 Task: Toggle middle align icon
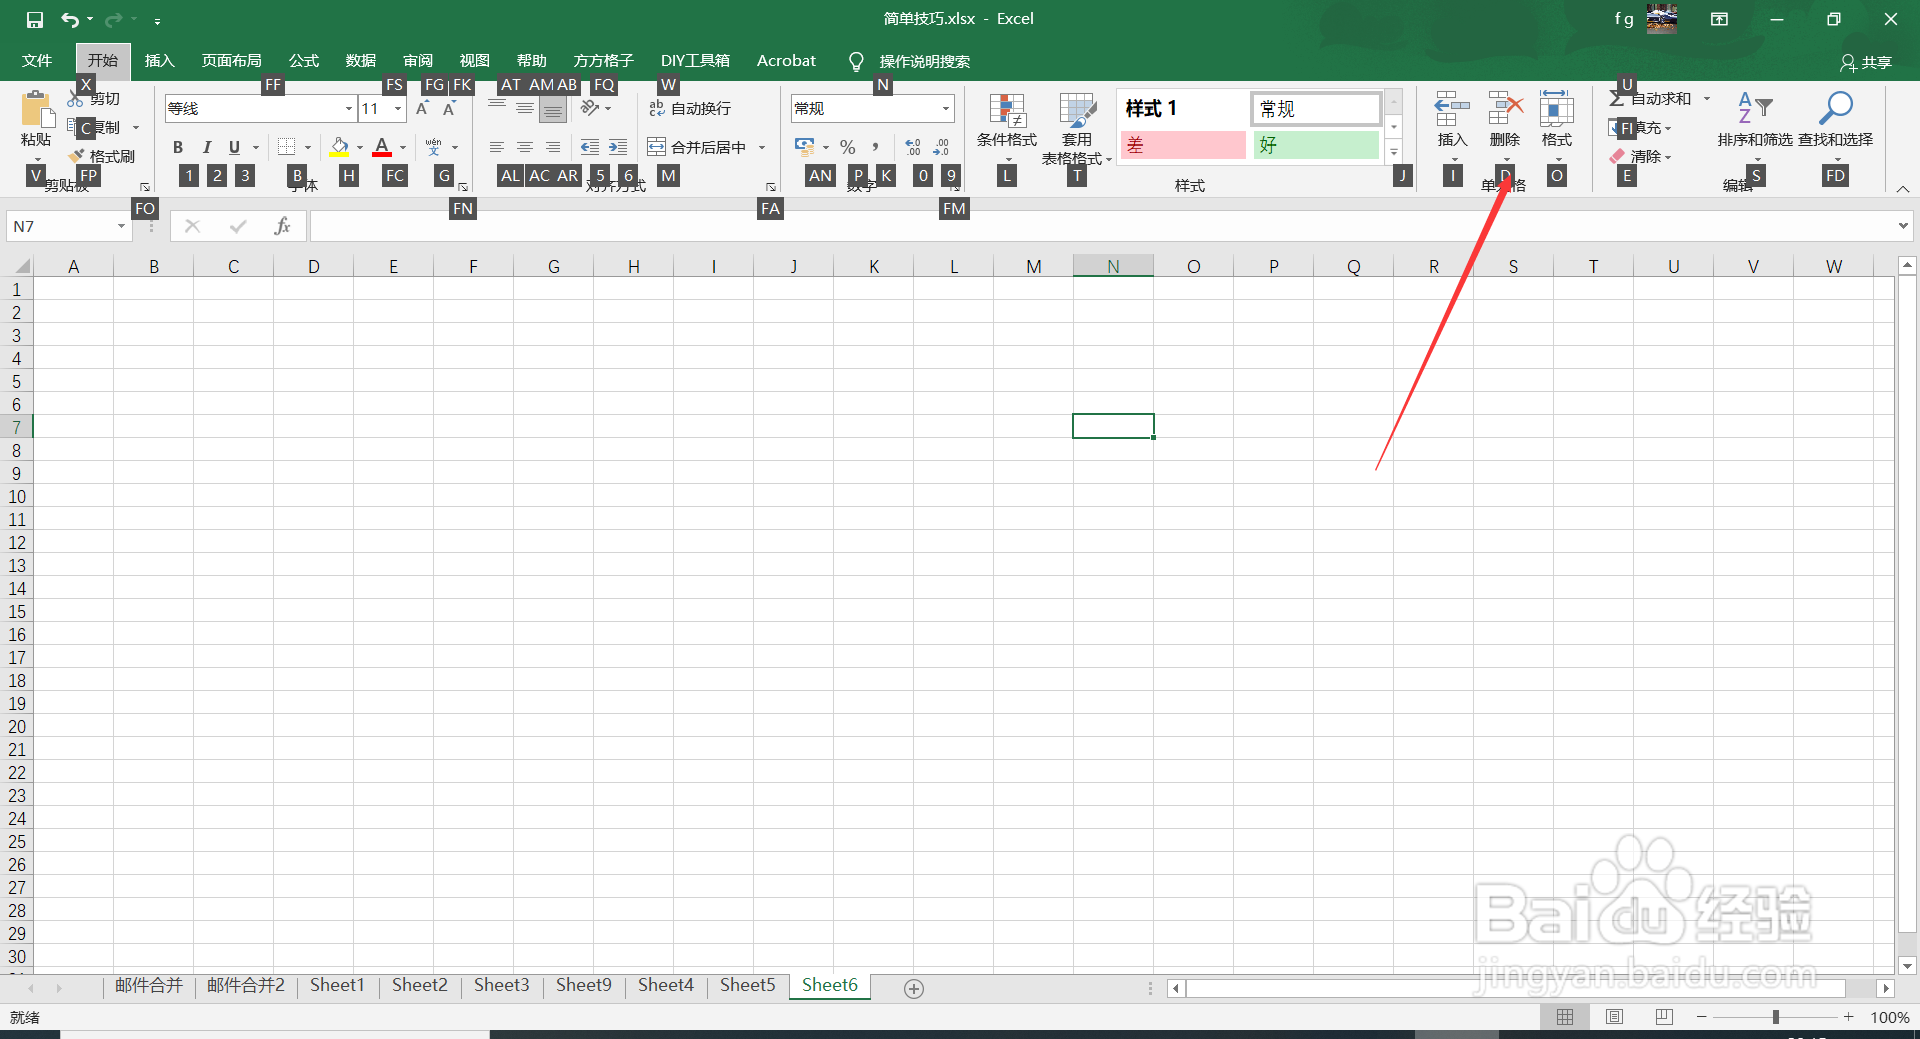[525, 108]
